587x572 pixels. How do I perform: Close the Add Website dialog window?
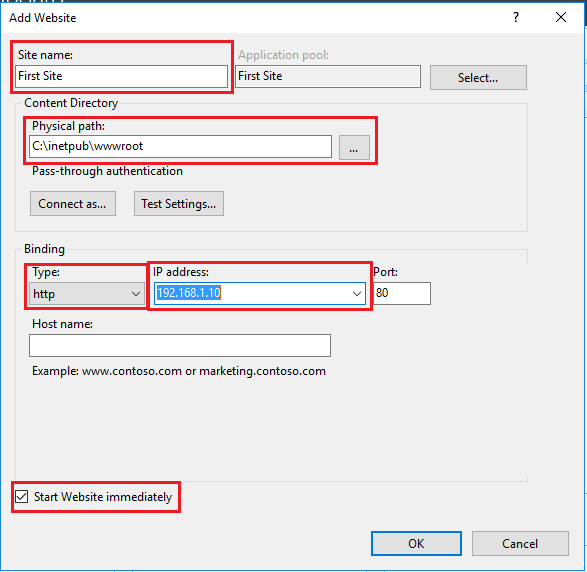(x=561, y=17)
